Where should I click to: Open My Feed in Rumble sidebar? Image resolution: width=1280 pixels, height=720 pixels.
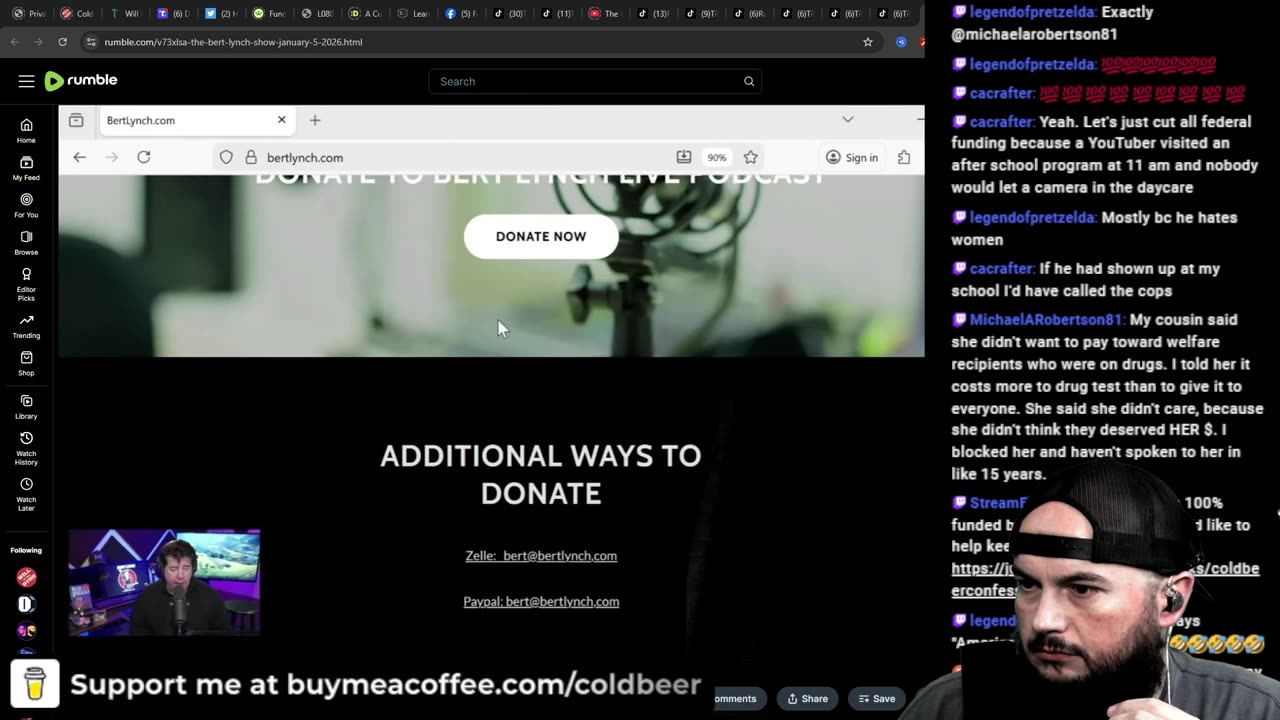click(26, 168)
